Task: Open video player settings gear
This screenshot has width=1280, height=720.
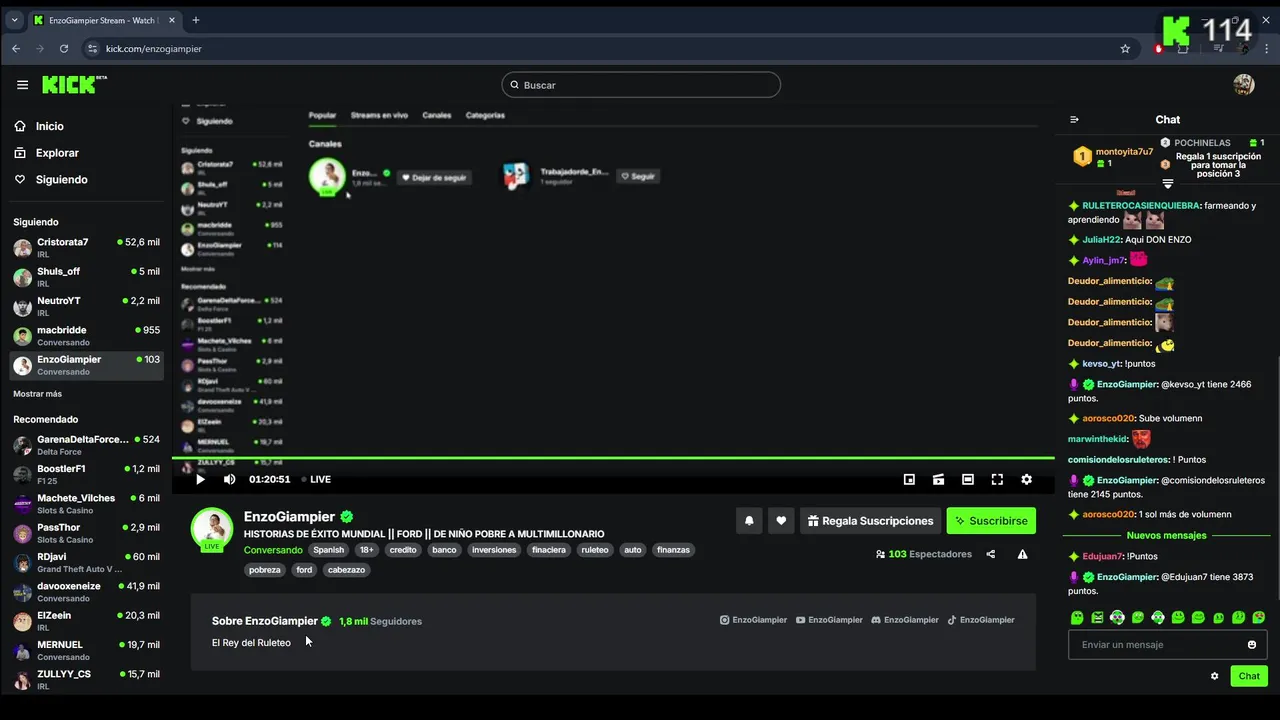Action: tap(1026, 479)
